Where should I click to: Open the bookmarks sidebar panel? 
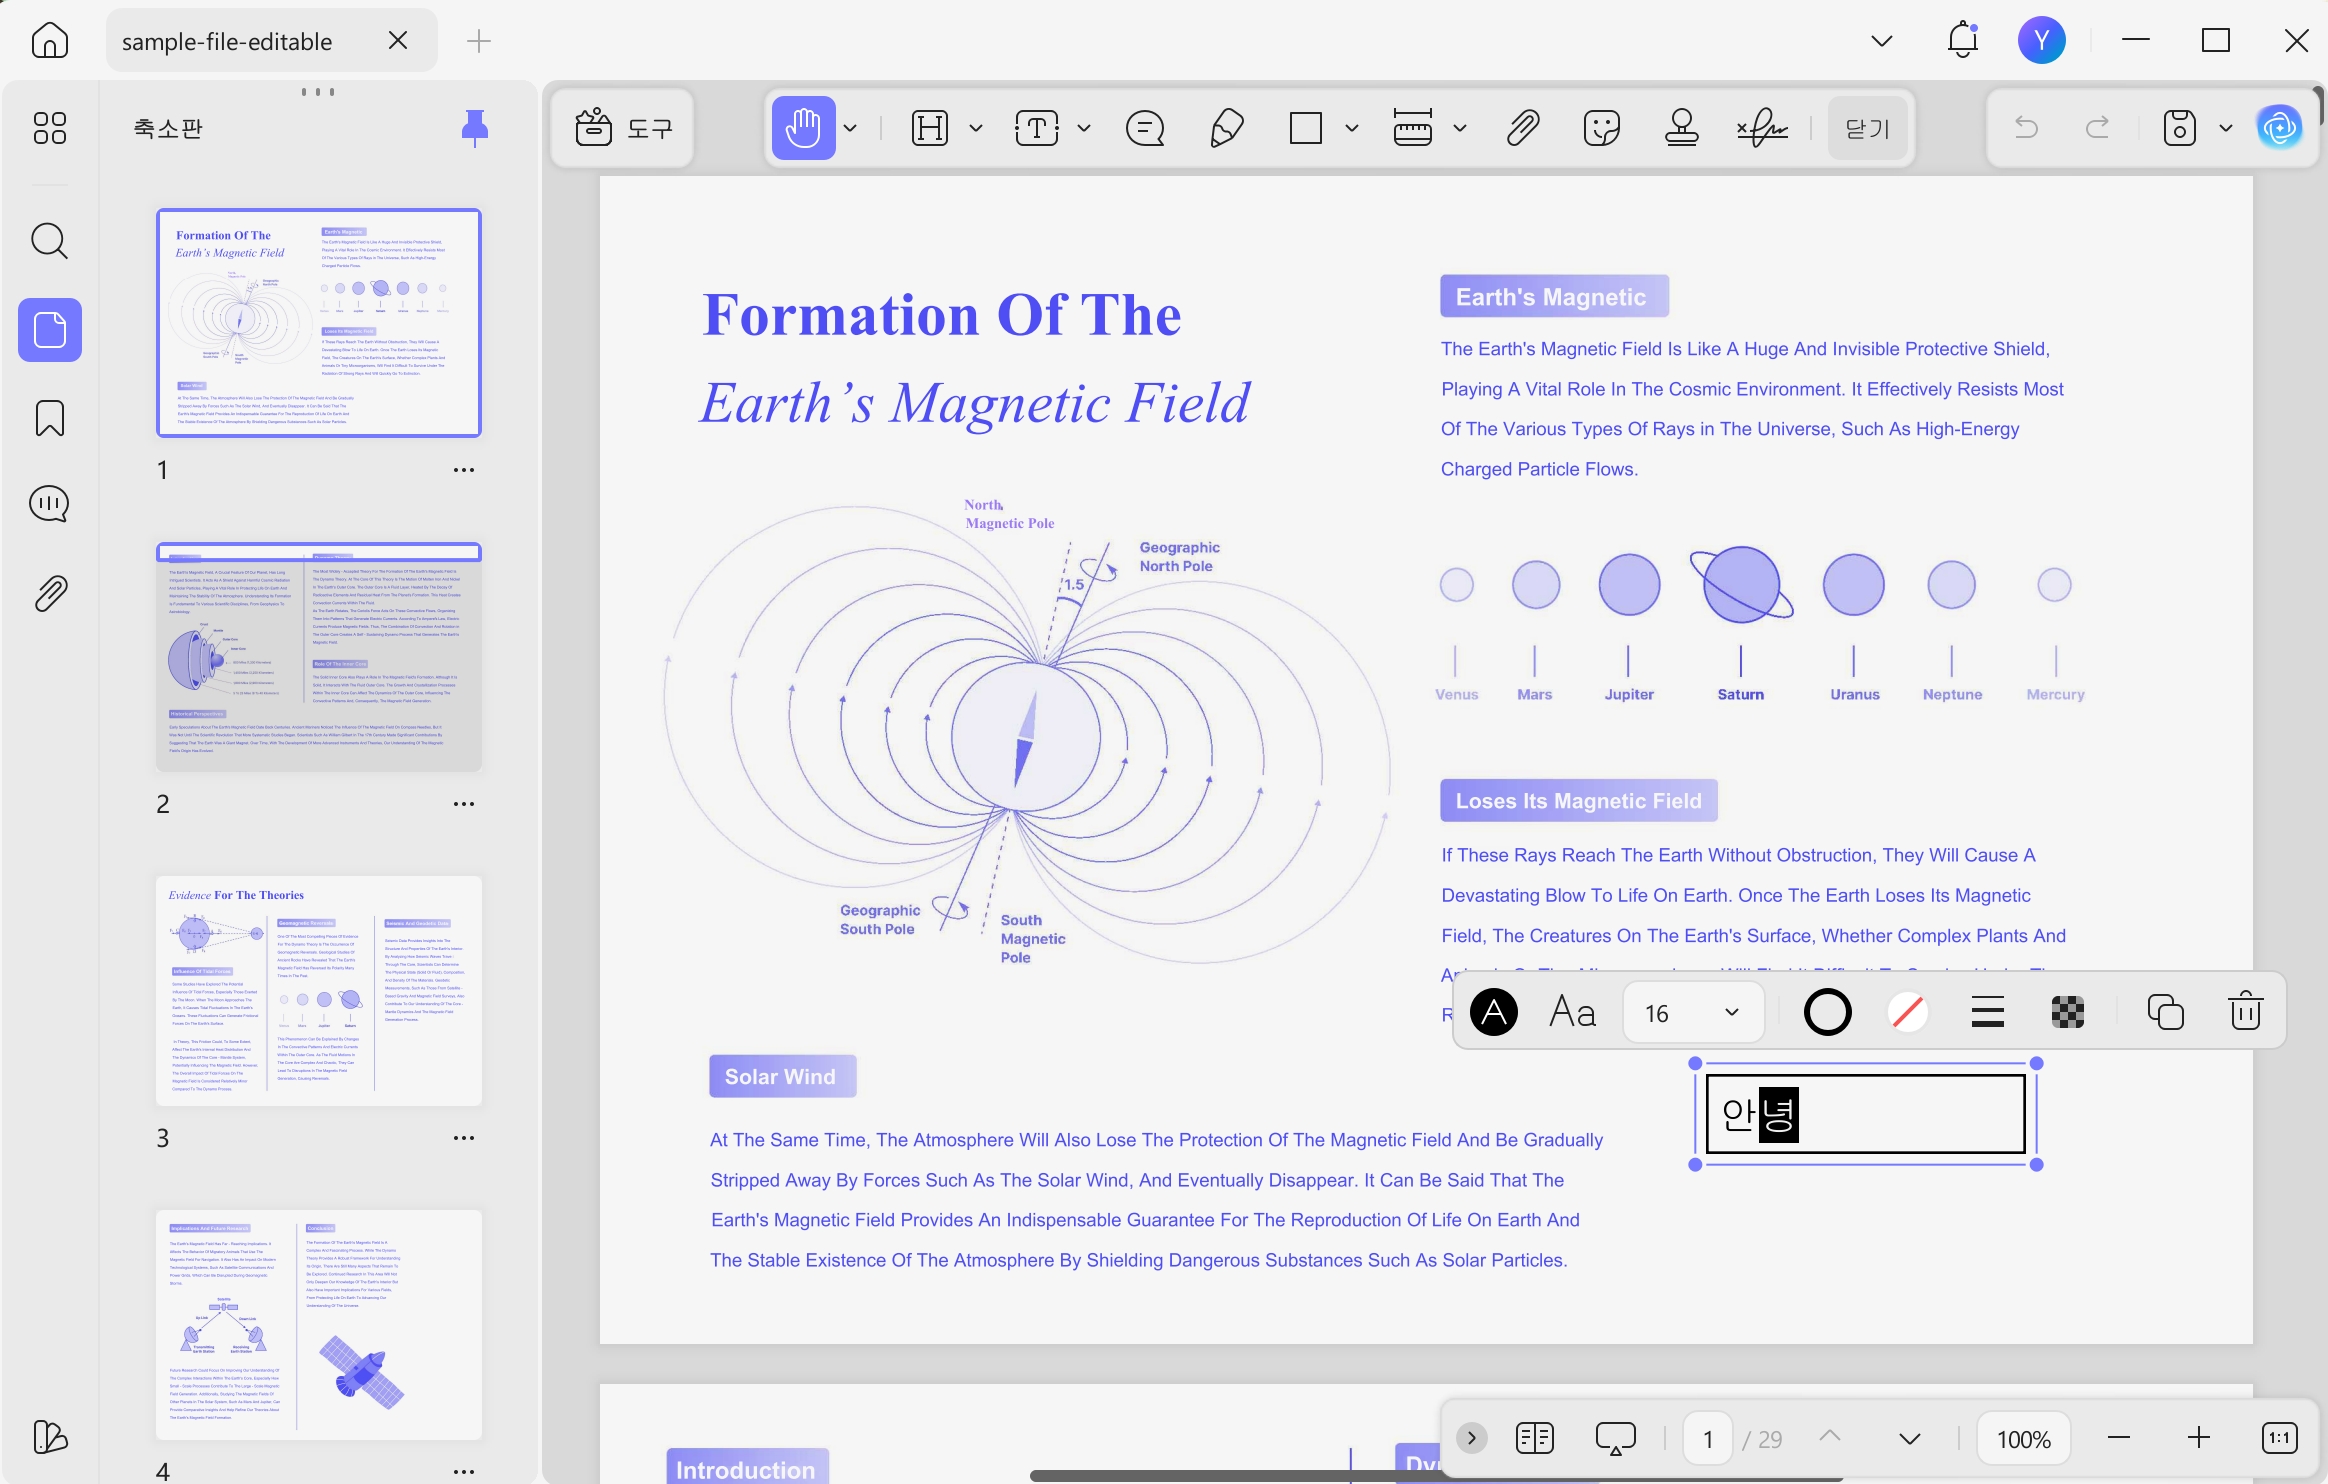click(x=50, y=418)
